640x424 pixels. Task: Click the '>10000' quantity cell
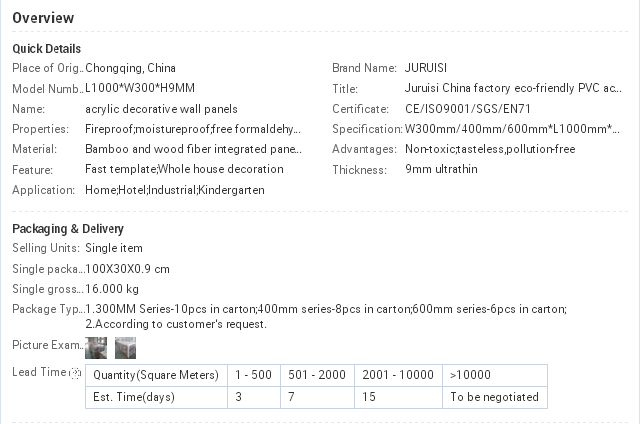click(470, 375)
